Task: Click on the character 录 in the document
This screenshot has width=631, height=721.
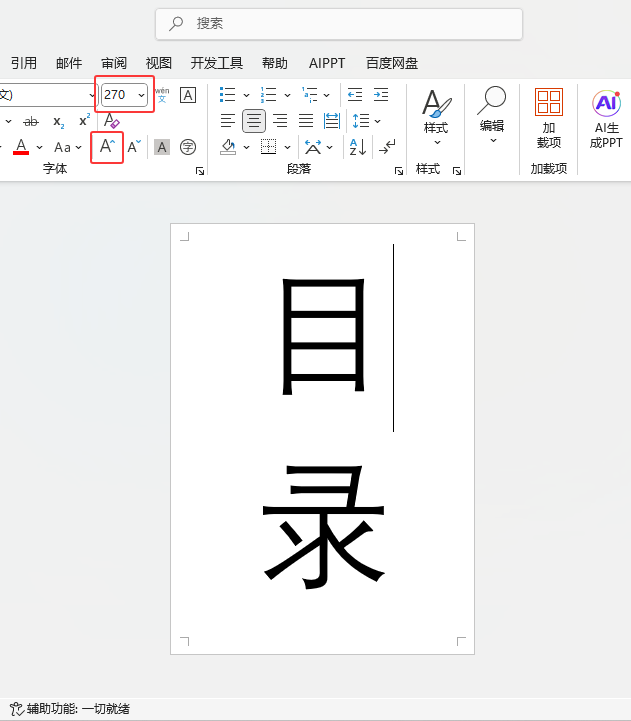Action: (x=323, y=527)
